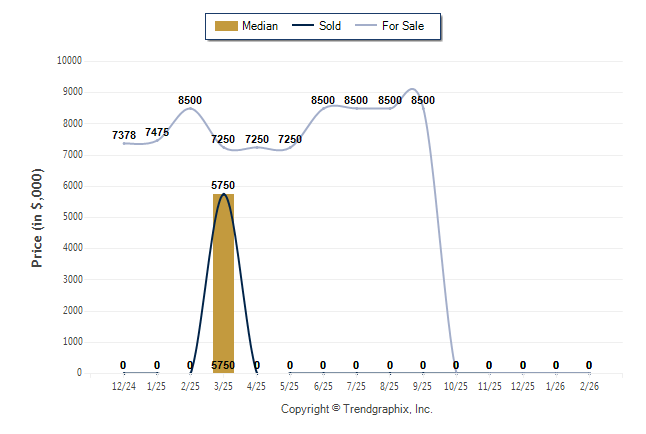Toggle the Median legend label
This screenshot has height=434, width=646.
pos(260,26)
